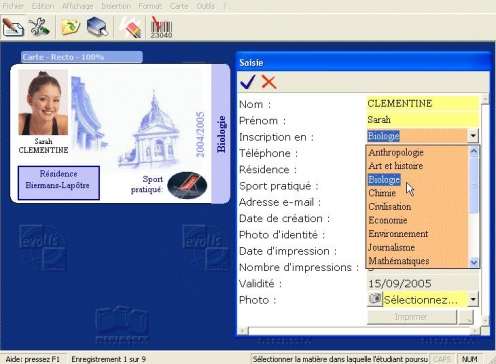Choose Civilisation from the list
Screen dimensions: 496x364
[x=390, y=207]
